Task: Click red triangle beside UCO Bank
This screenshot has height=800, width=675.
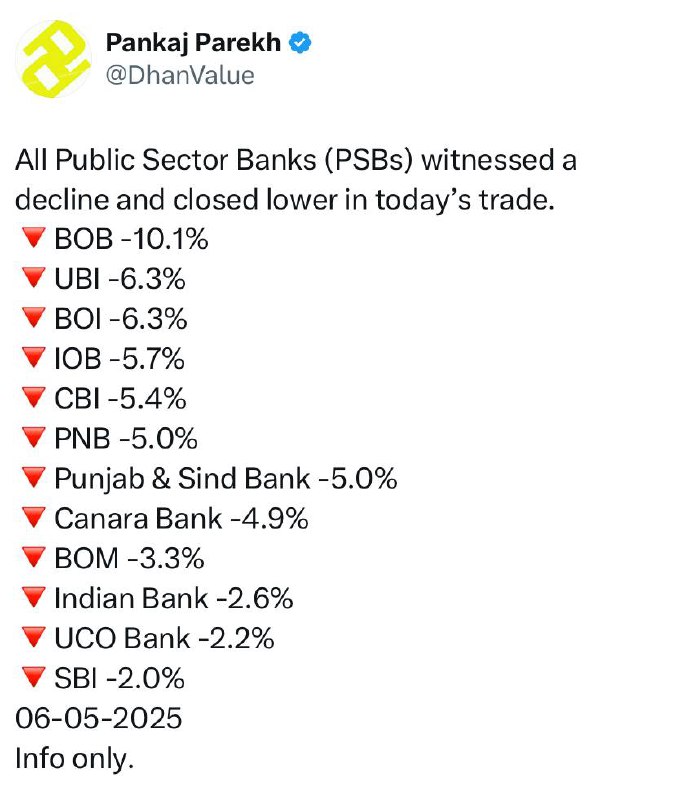Action: pos(34,637)
